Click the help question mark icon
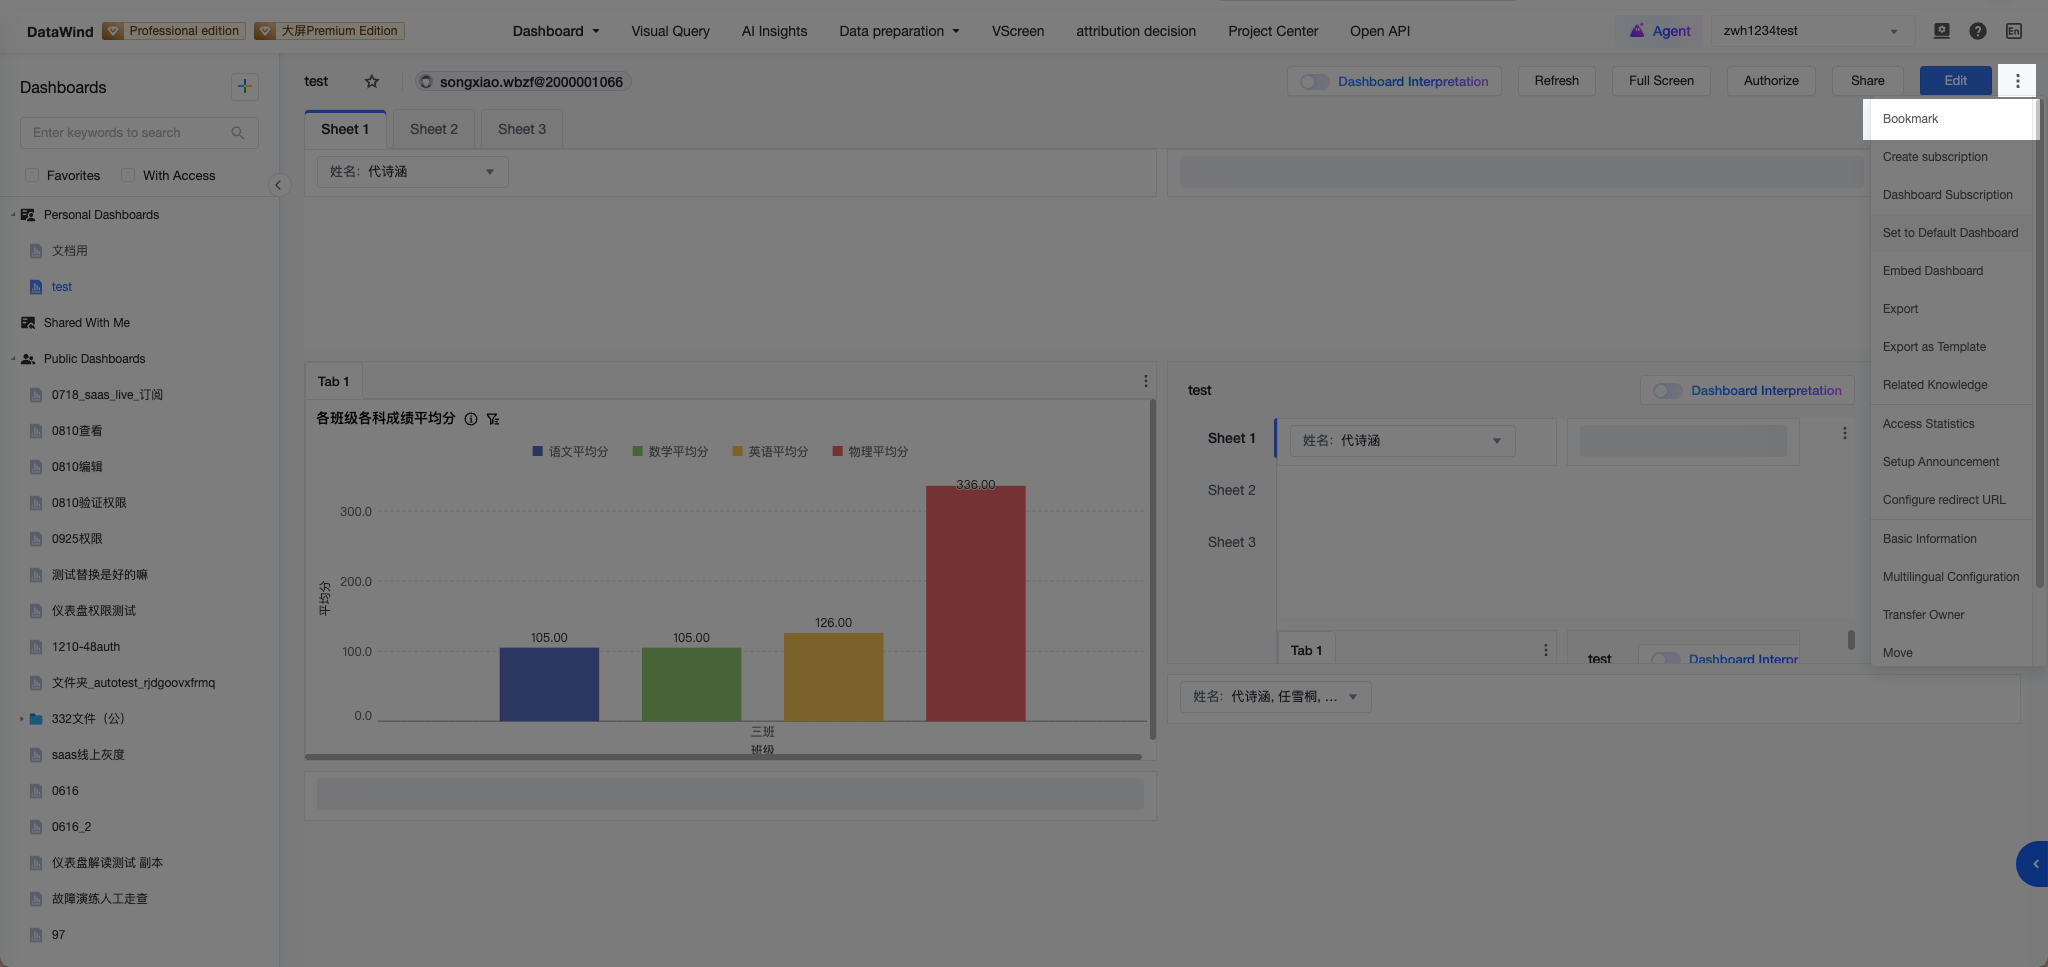 [1977, 31]
